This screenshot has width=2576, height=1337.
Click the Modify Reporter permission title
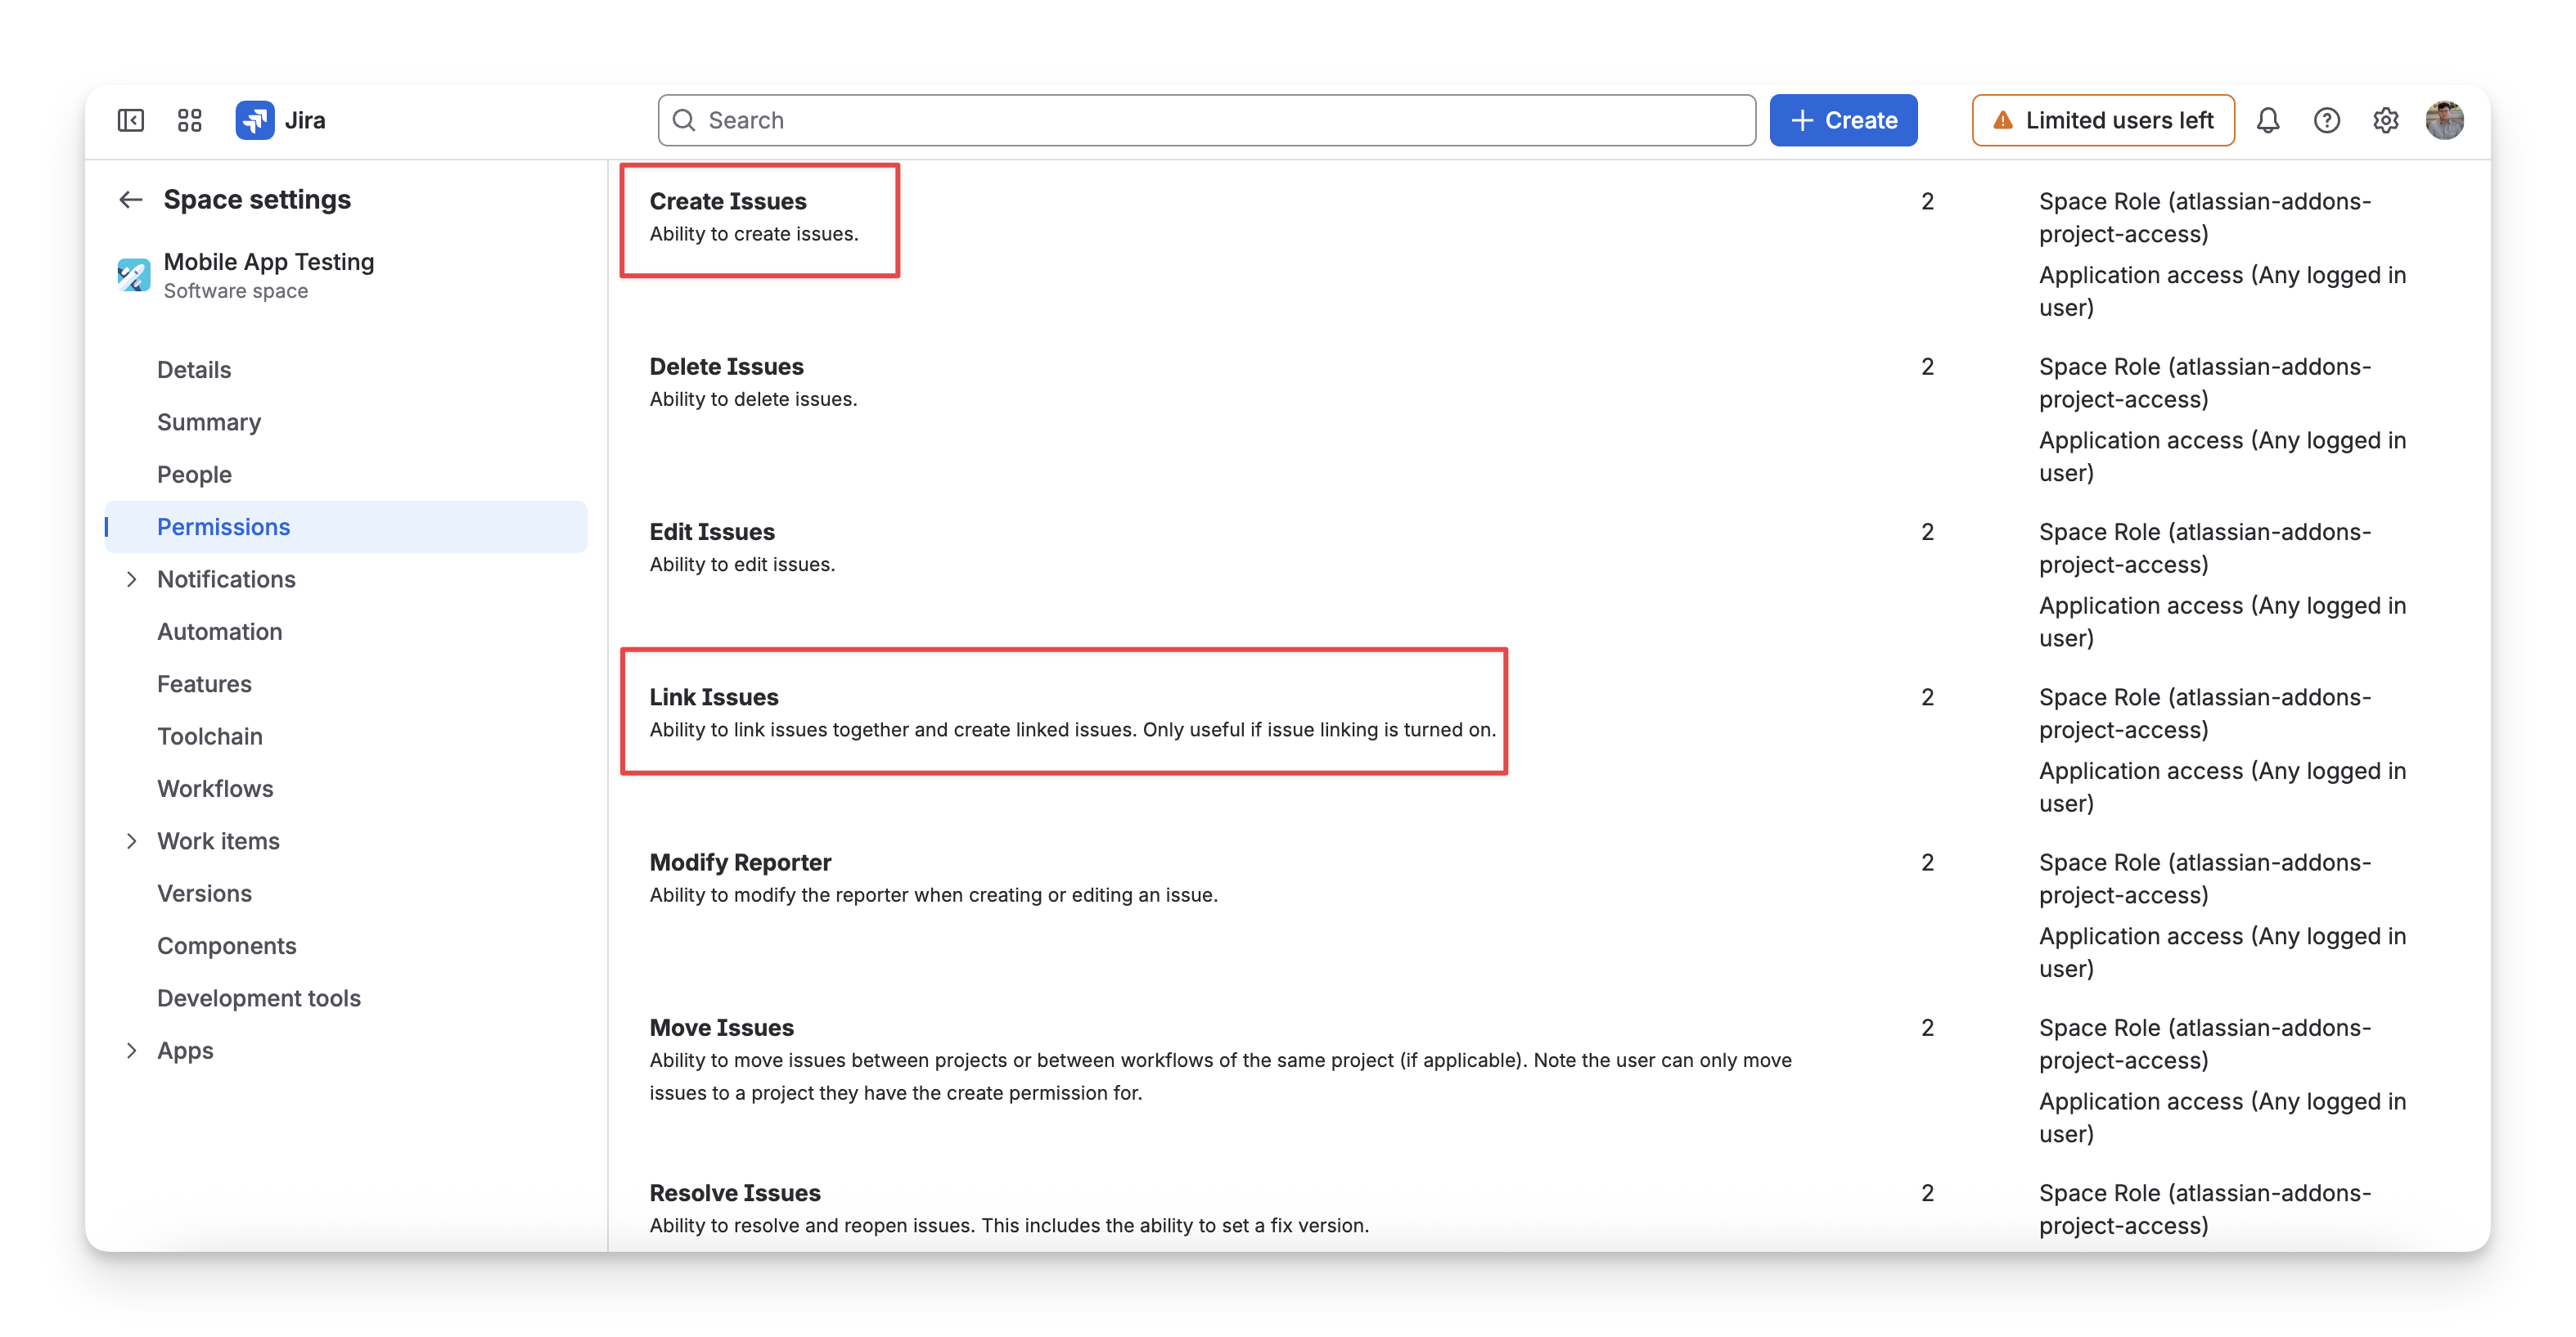click(740, 862)
